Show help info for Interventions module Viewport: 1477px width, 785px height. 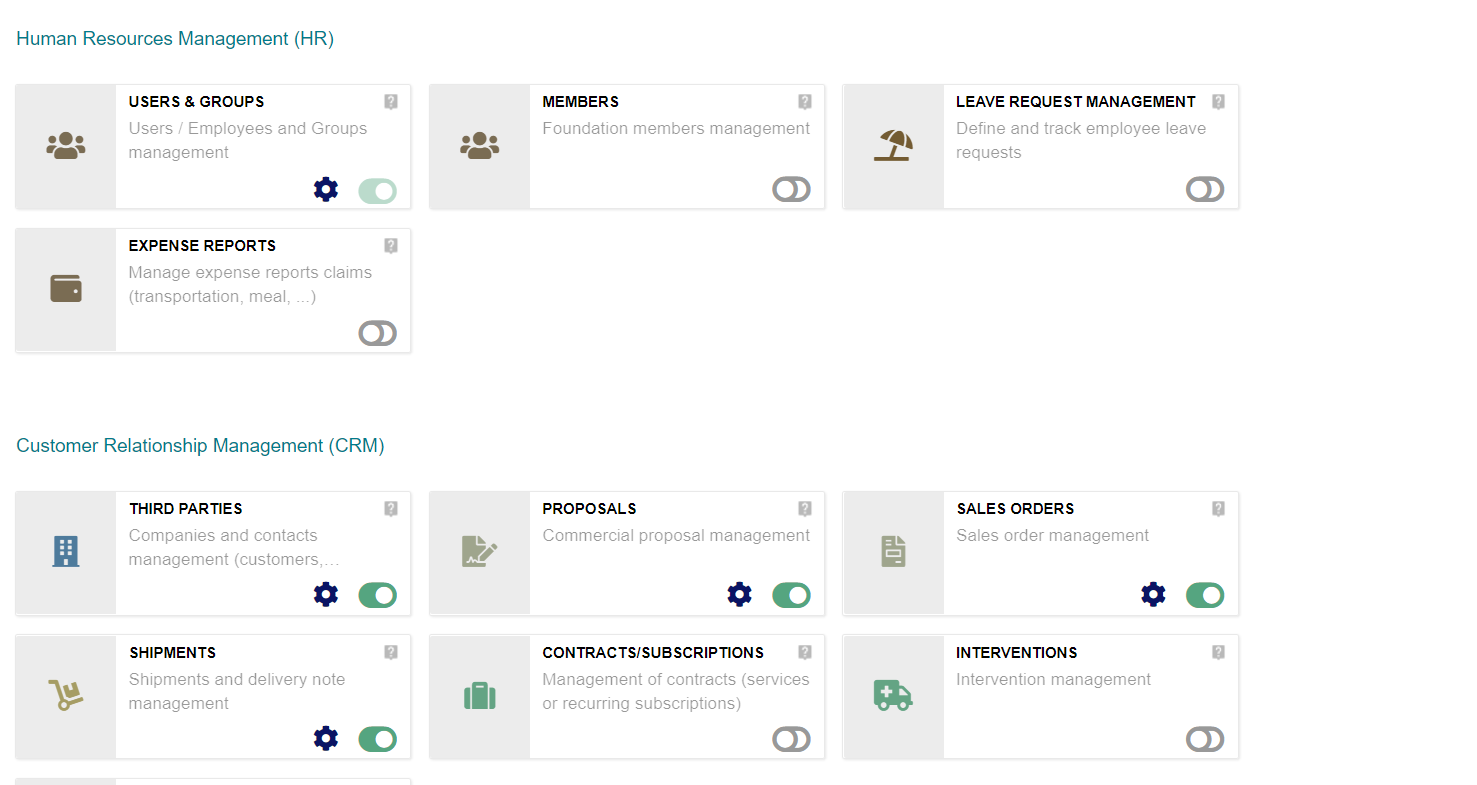point(1218,653)
